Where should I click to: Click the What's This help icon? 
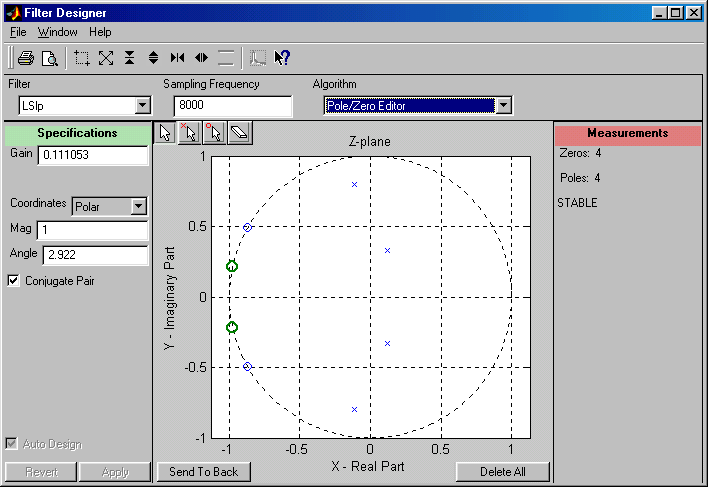(x=282, y=58)
